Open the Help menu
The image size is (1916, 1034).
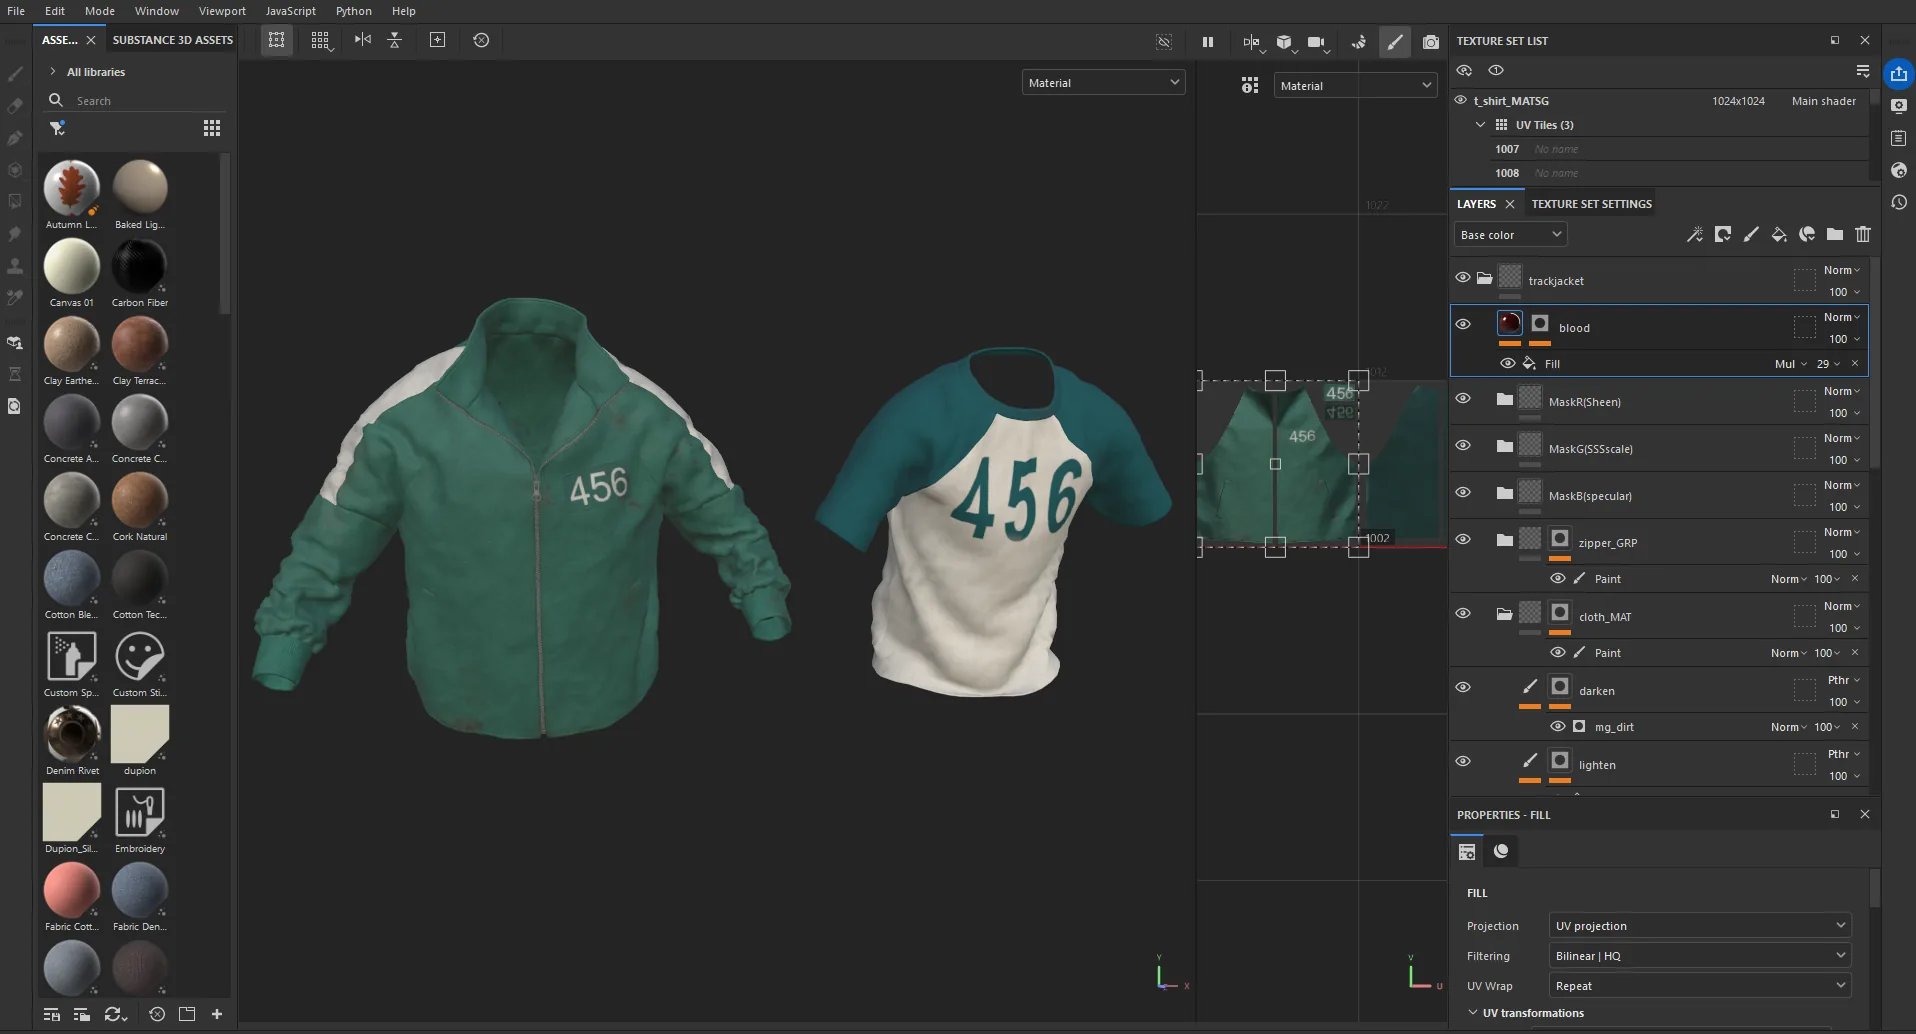pyautogui.click(x=404, y=11)
